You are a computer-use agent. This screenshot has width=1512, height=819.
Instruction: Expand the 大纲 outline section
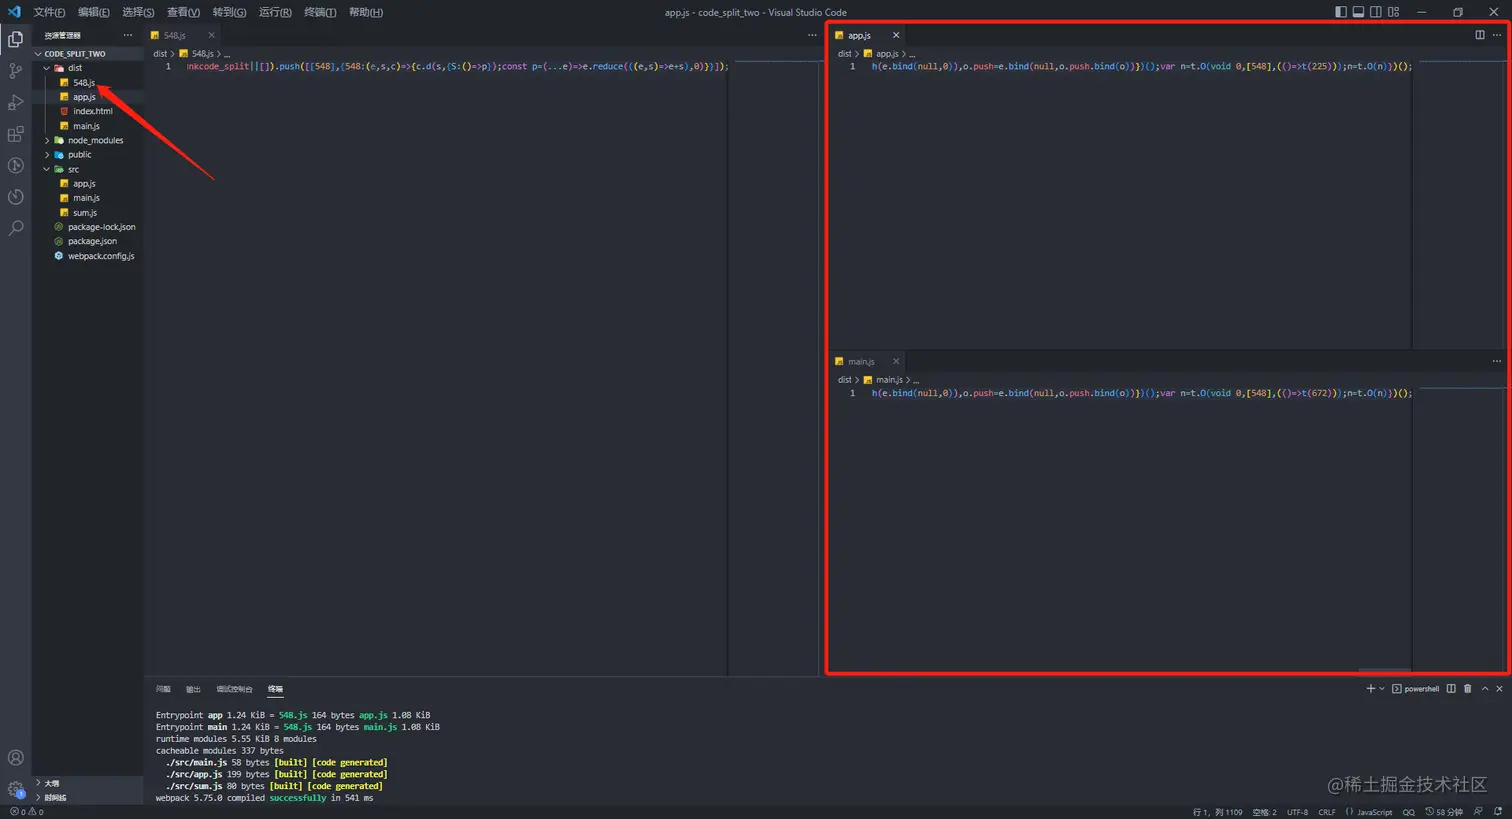point(88,783)
